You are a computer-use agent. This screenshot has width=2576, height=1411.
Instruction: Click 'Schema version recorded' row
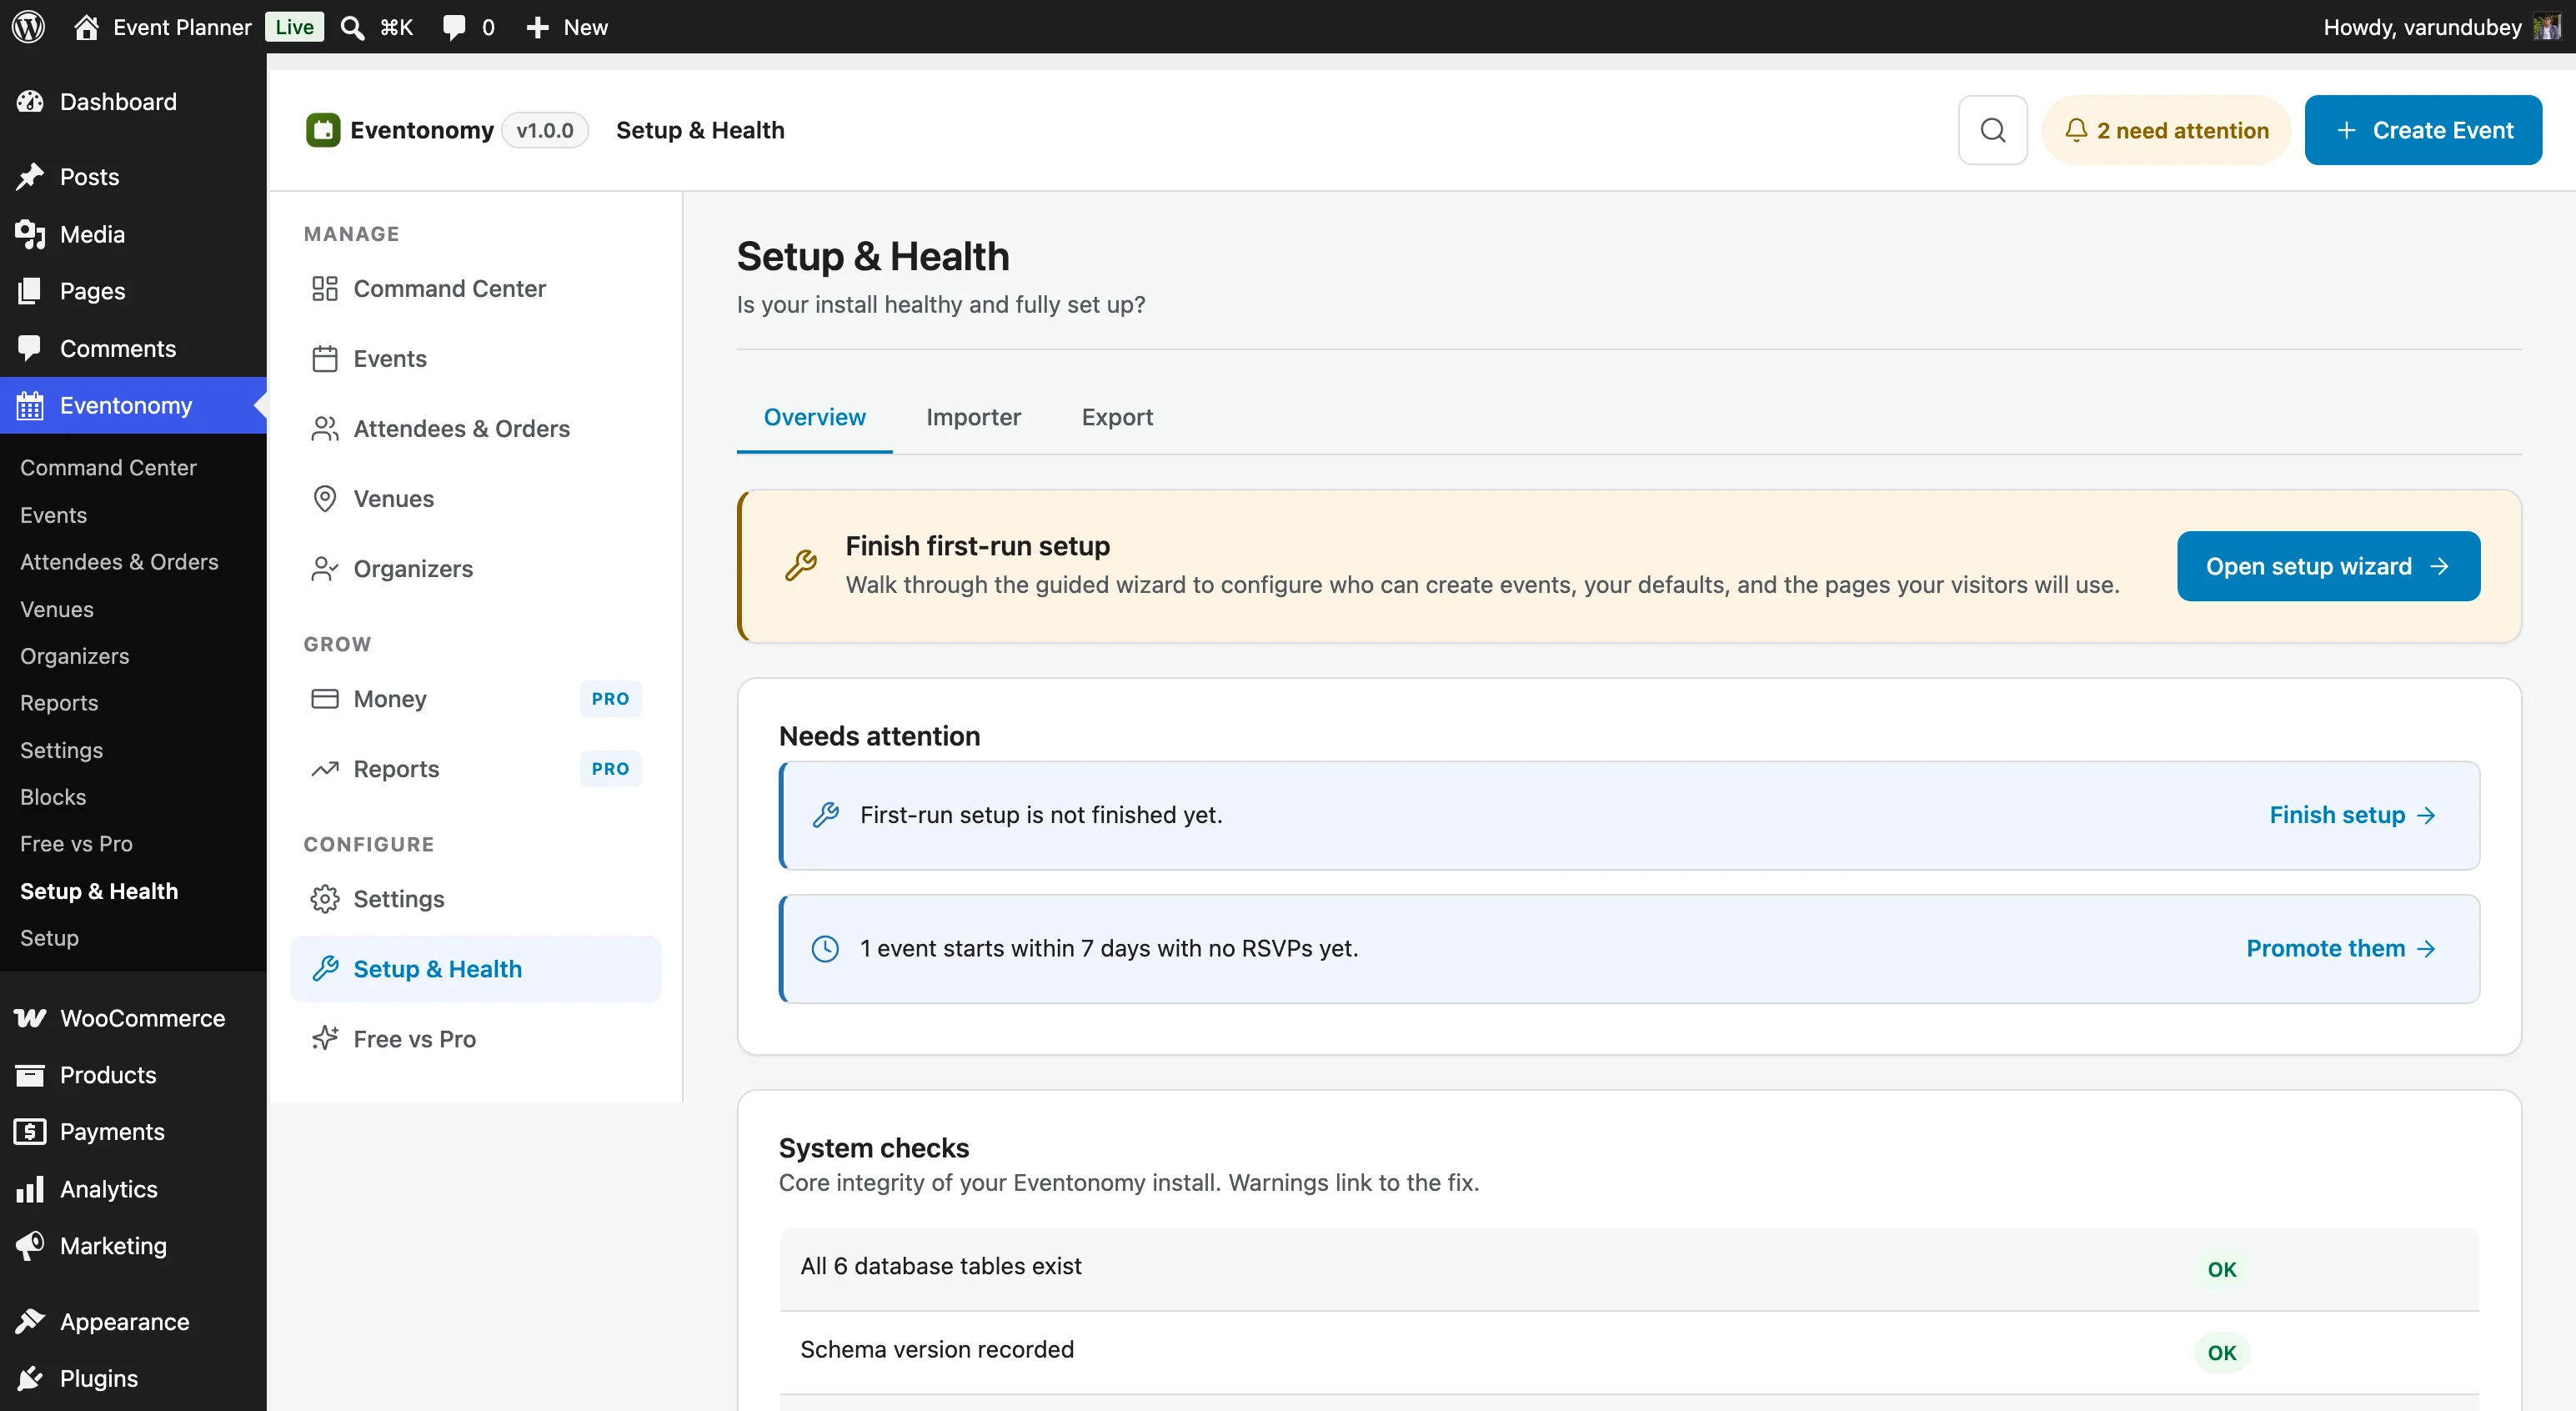pos(1628,1352)
